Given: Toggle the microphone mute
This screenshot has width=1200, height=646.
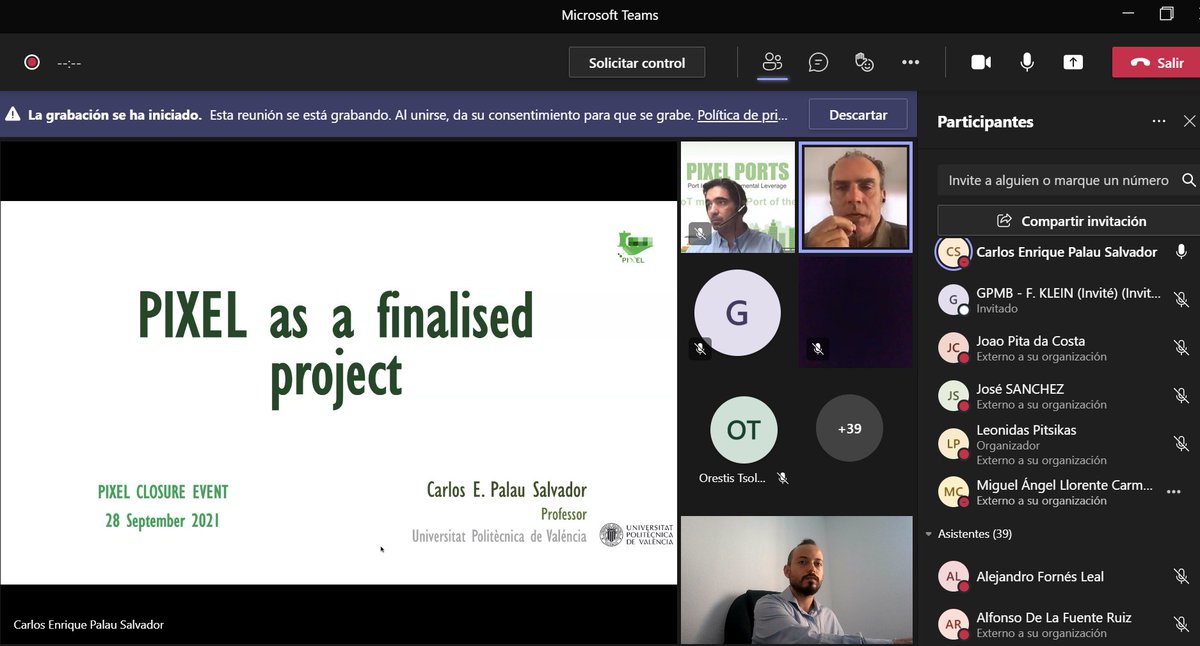Looking at the screenshot, I should (1027, 63).
